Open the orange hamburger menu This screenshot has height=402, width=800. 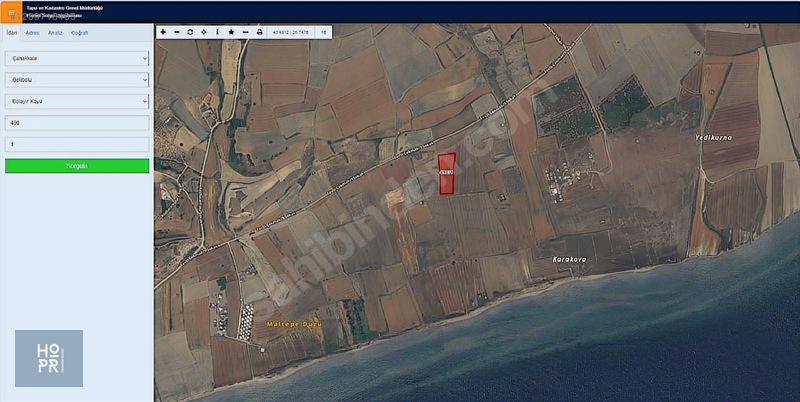click(x=11, y=12)
